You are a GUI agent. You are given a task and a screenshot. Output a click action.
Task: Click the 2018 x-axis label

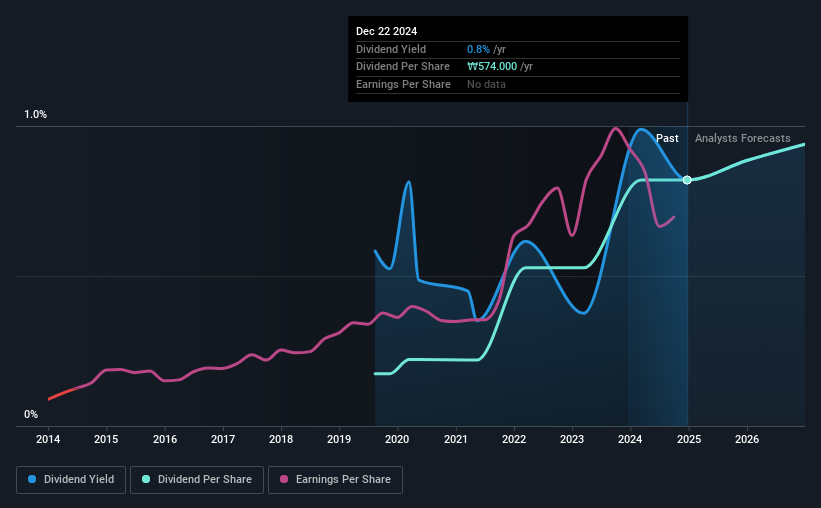[x=281, y=439]
